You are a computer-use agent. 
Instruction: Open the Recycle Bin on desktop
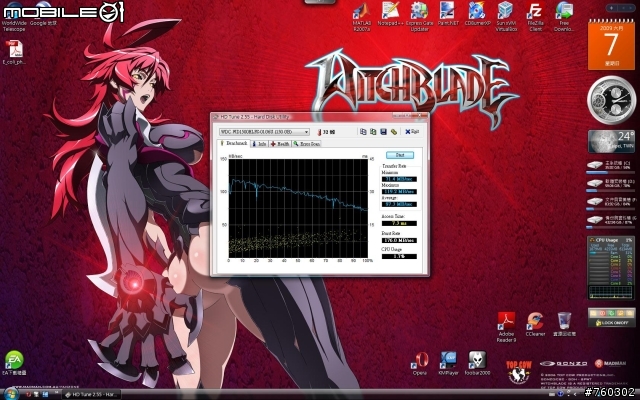point(564,324)
